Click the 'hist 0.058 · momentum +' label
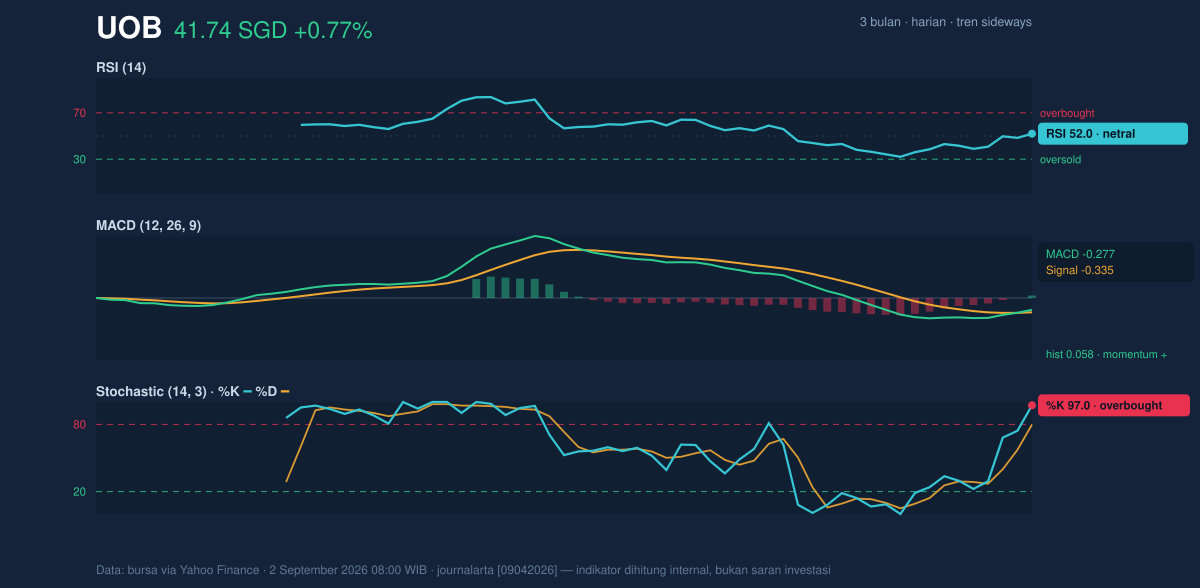1200x588 pixels. (x=1106, y=354)
